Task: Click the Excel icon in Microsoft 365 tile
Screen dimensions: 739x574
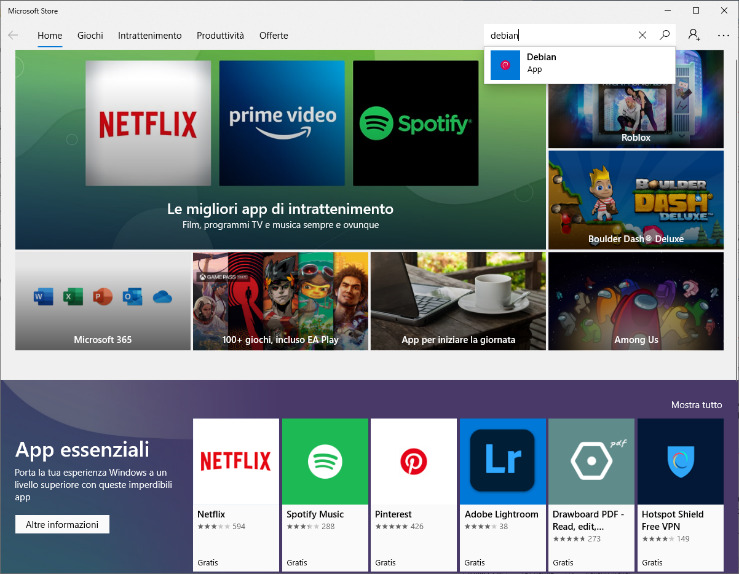Action: (x=73, y=297)
